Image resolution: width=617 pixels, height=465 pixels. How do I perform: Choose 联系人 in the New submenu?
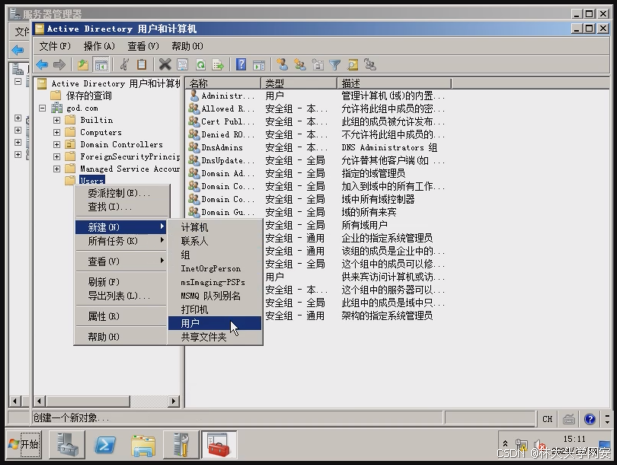tap(215, 241)
